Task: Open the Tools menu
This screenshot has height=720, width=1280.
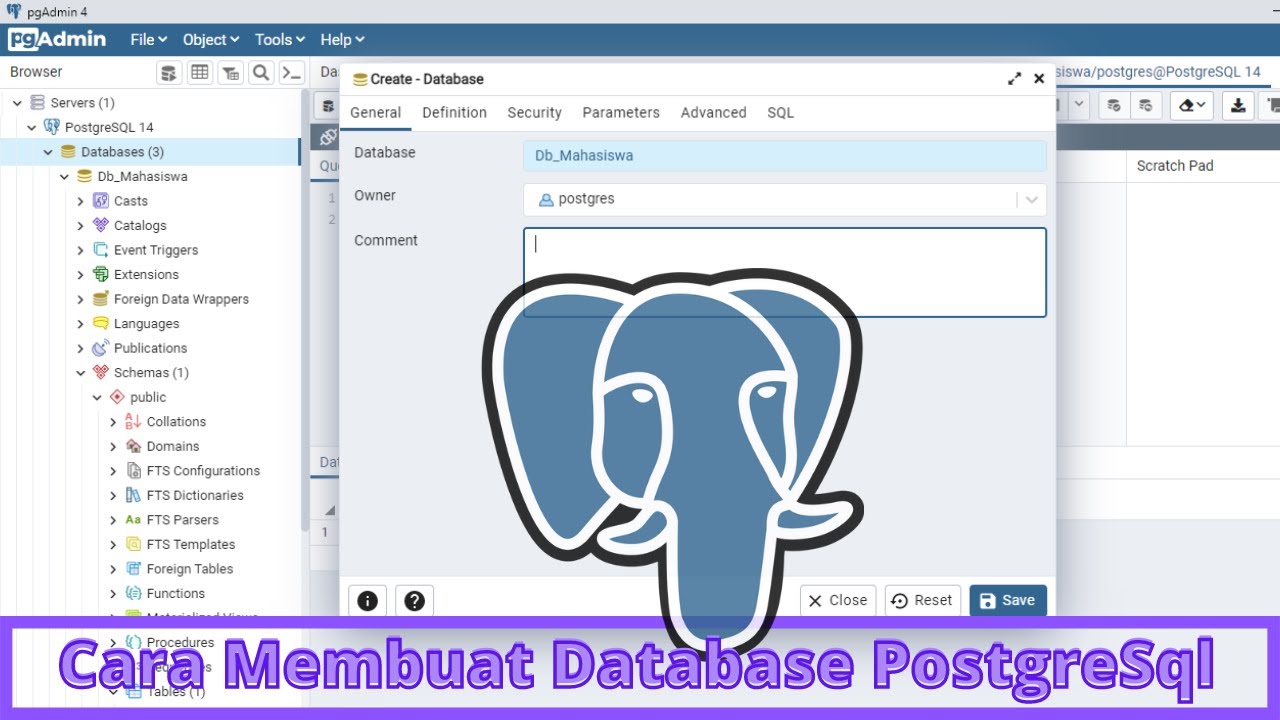Action: click(x=280, y=39)
